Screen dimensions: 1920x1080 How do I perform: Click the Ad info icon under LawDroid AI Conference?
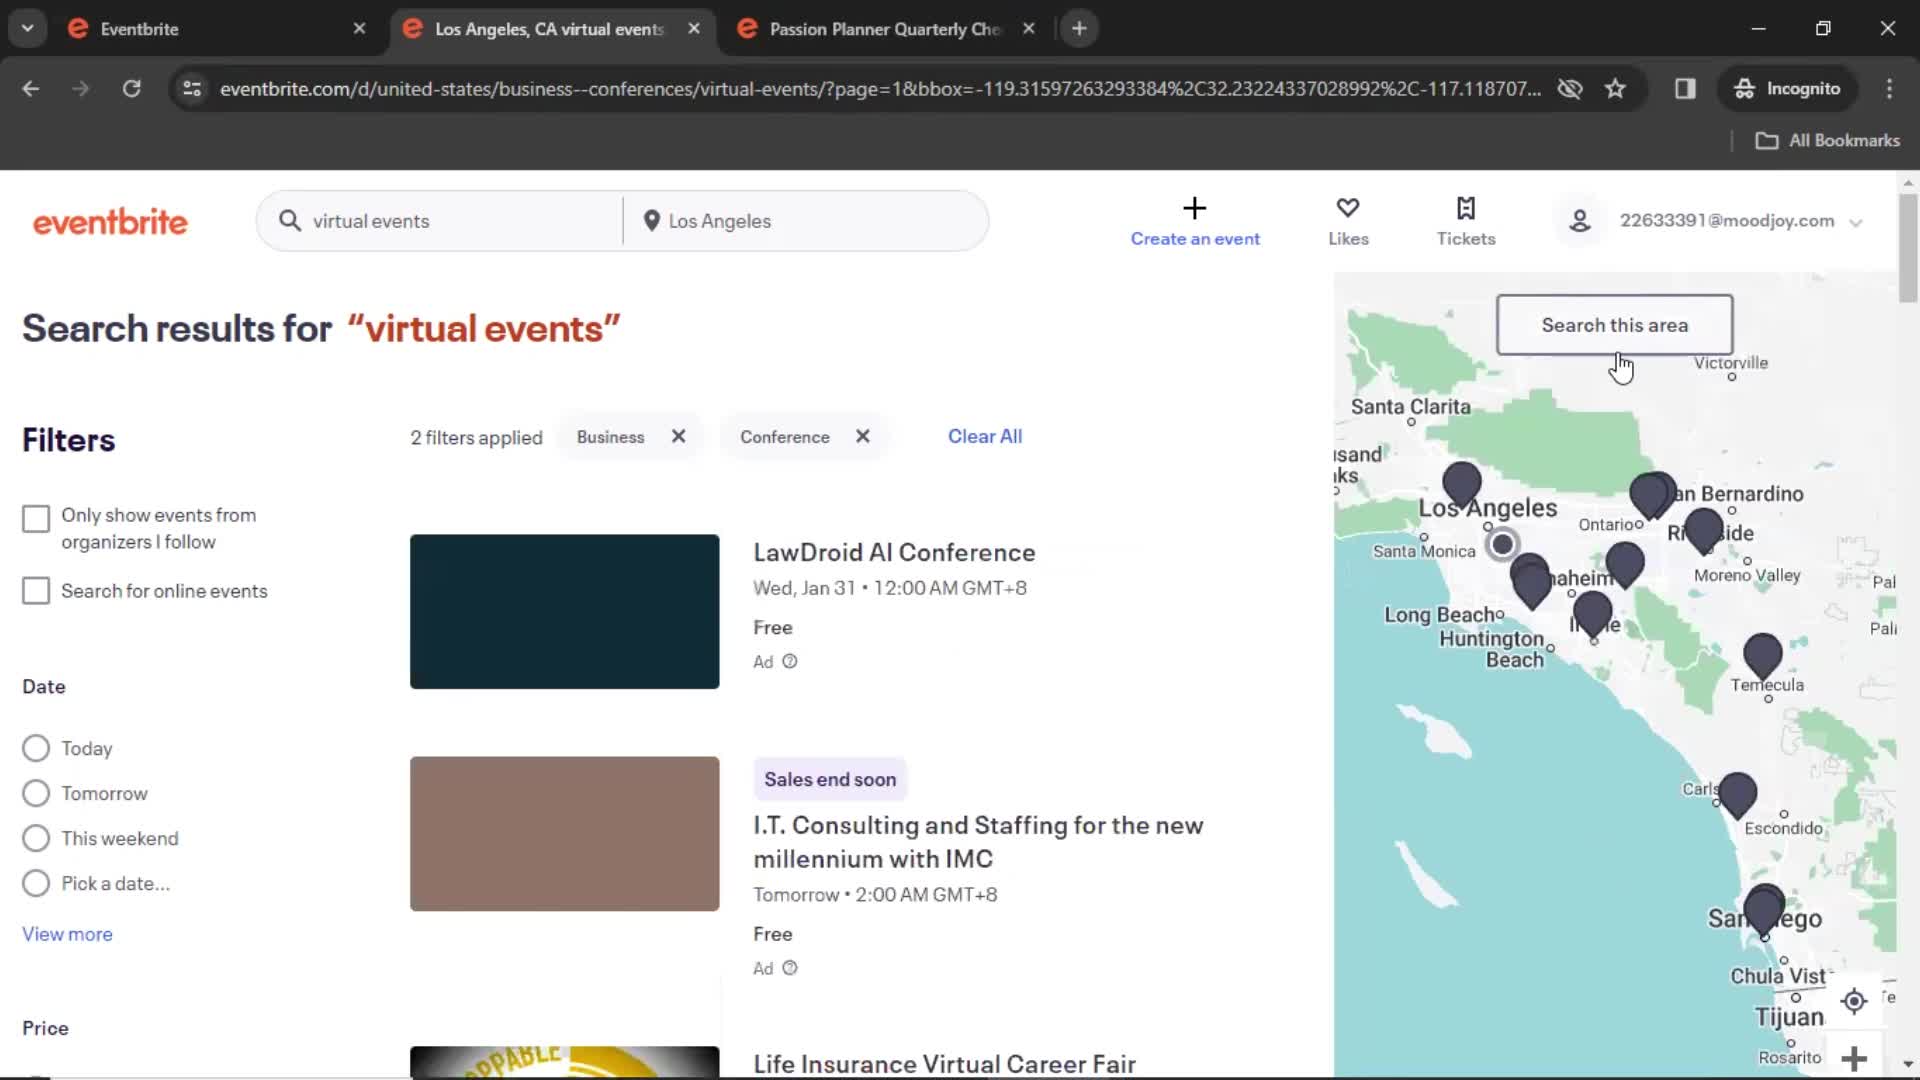pyautogui.click(x=790, y=661)
